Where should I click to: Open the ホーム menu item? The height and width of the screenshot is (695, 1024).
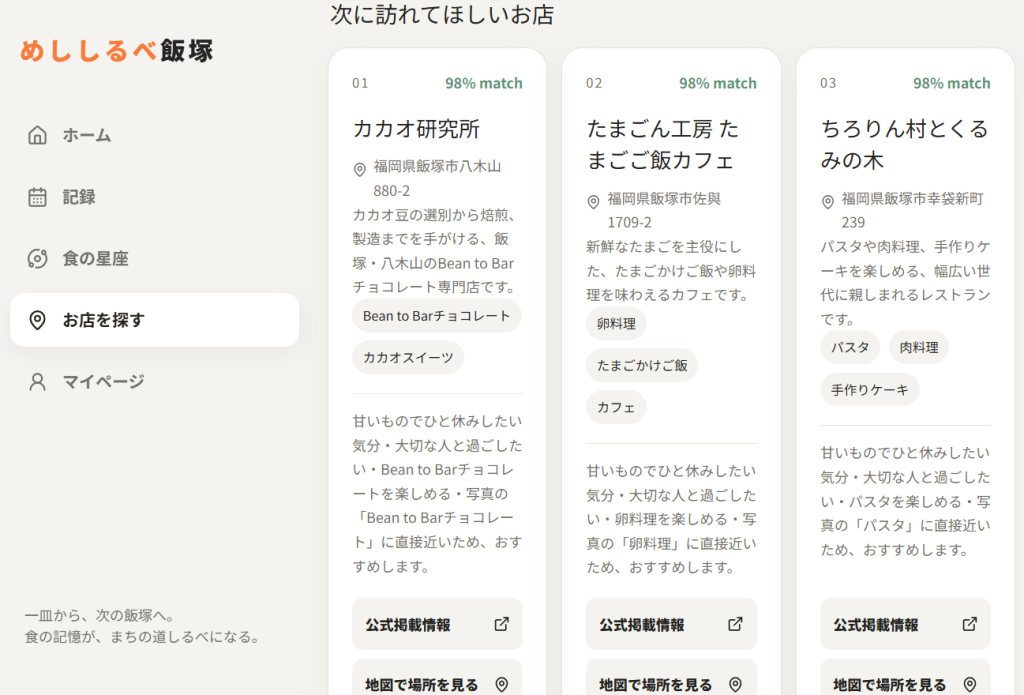coord(155,135)
